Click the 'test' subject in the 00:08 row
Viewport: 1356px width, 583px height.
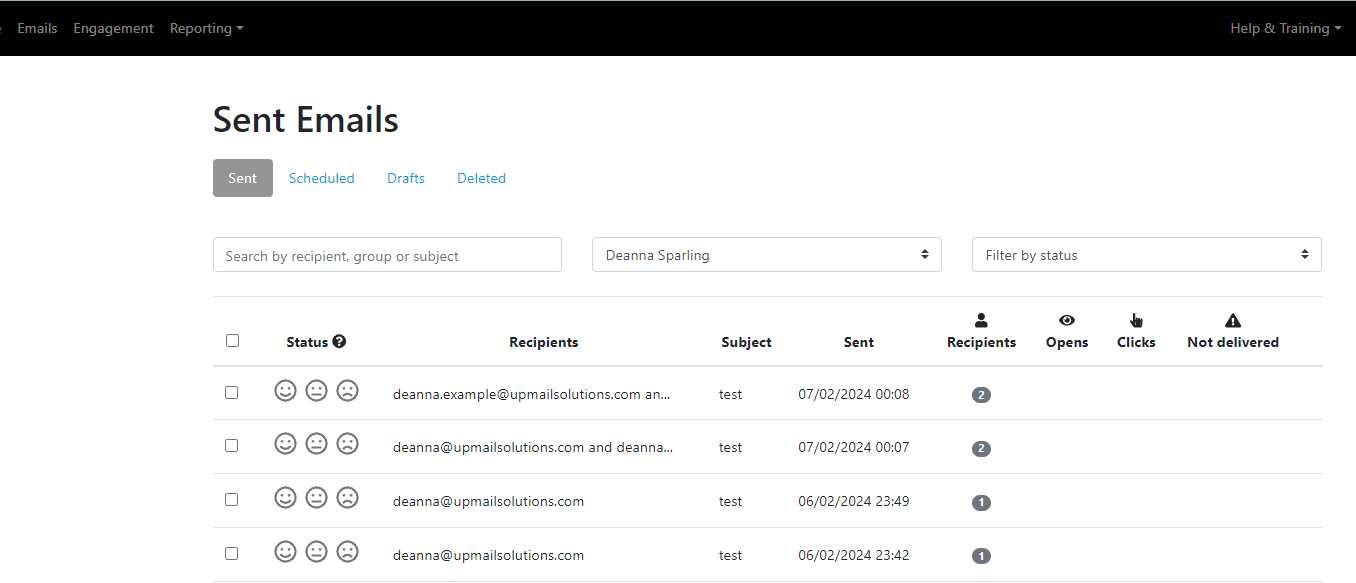click(x=730, y=394)
